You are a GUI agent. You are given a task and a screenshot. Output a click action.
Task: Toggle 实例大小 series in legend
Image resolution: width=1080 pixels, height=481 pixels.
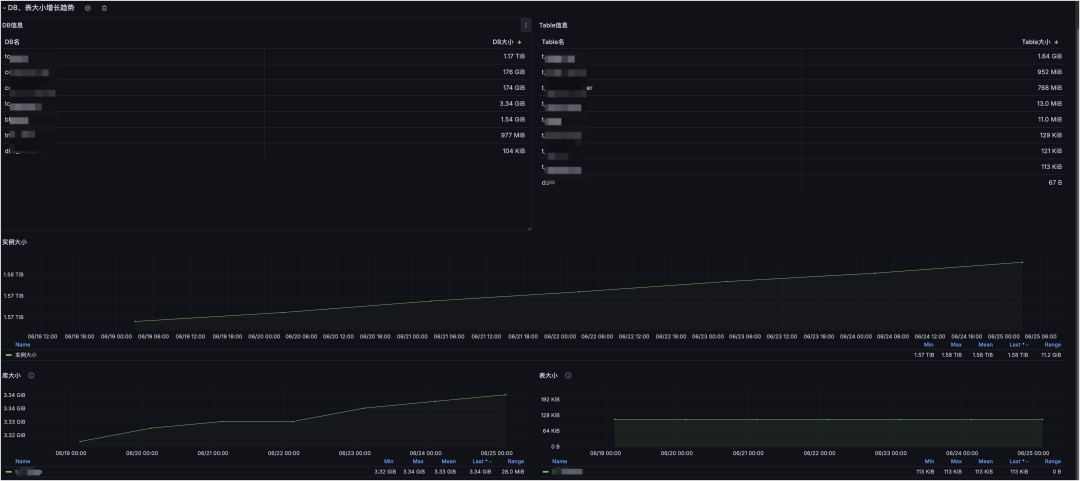coord(25,355)
